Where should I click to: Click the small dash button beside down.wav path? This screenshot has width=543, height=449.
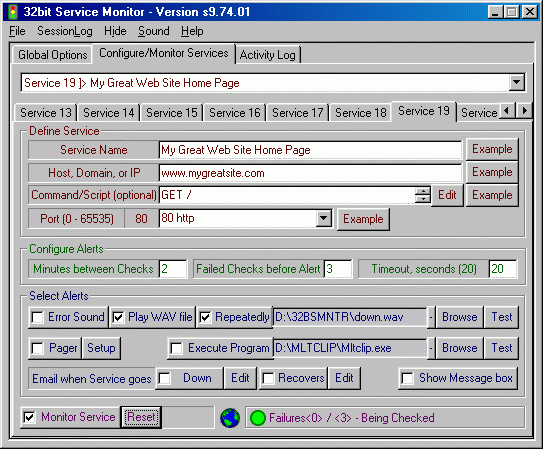pos(431,317)
